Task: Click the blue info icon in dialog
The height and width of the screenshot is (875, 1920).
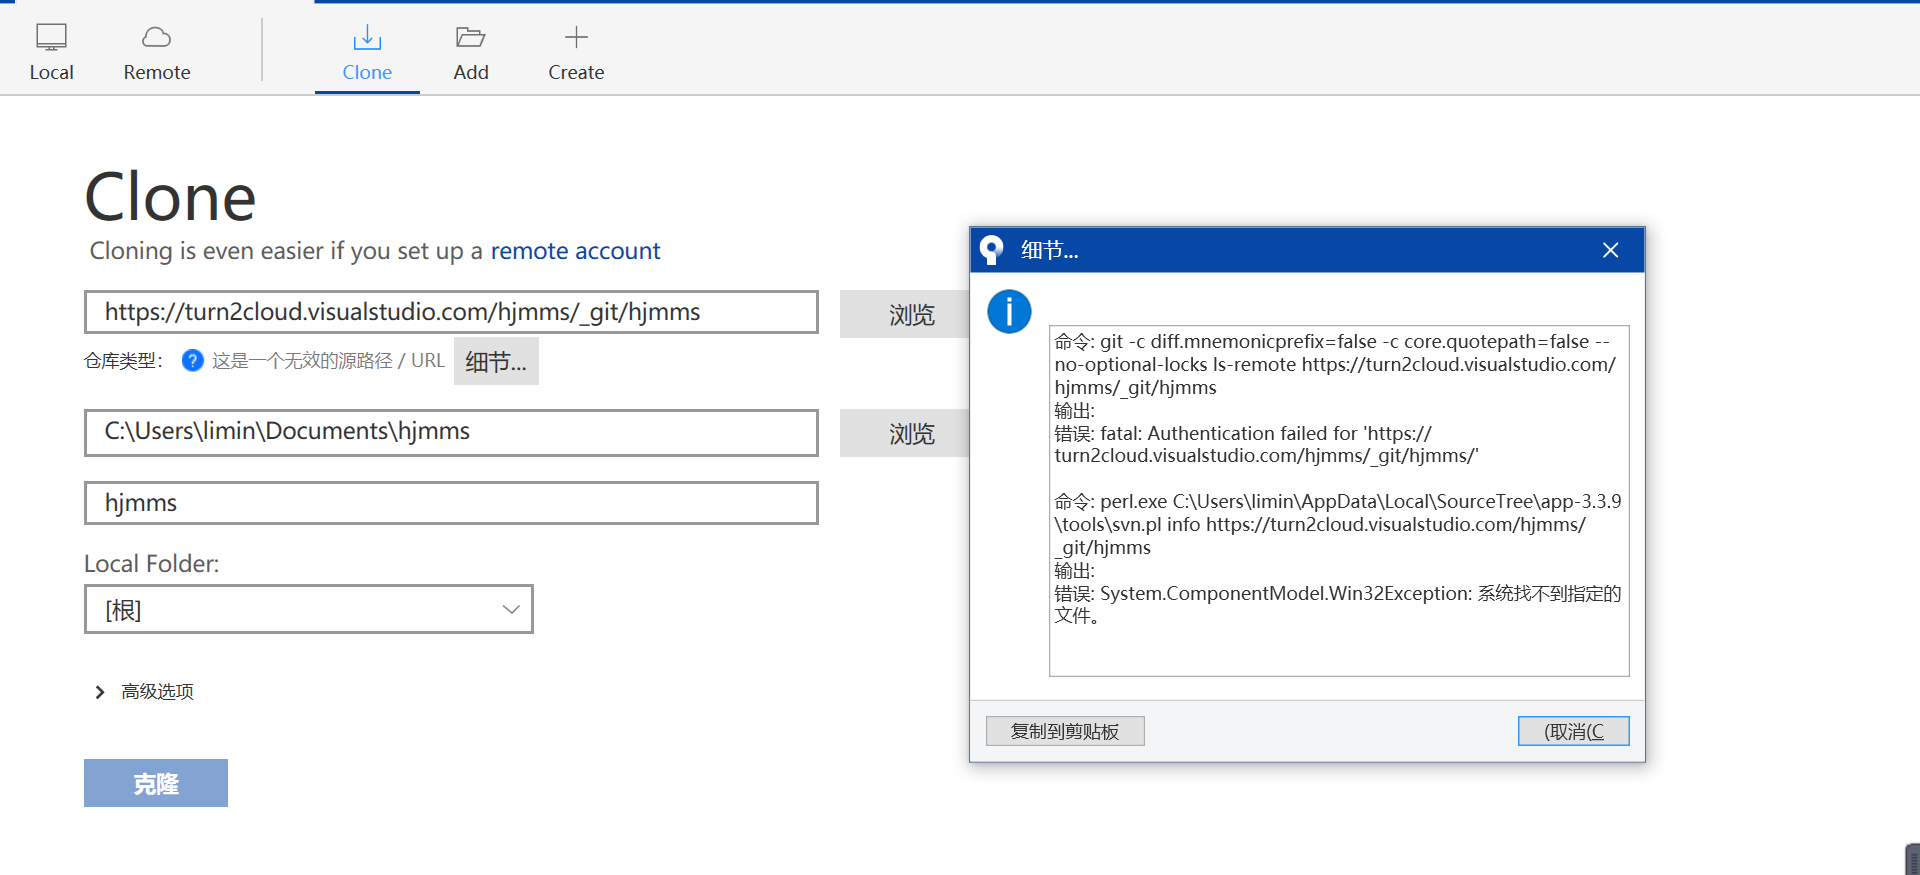Action: coord(1009,312)
